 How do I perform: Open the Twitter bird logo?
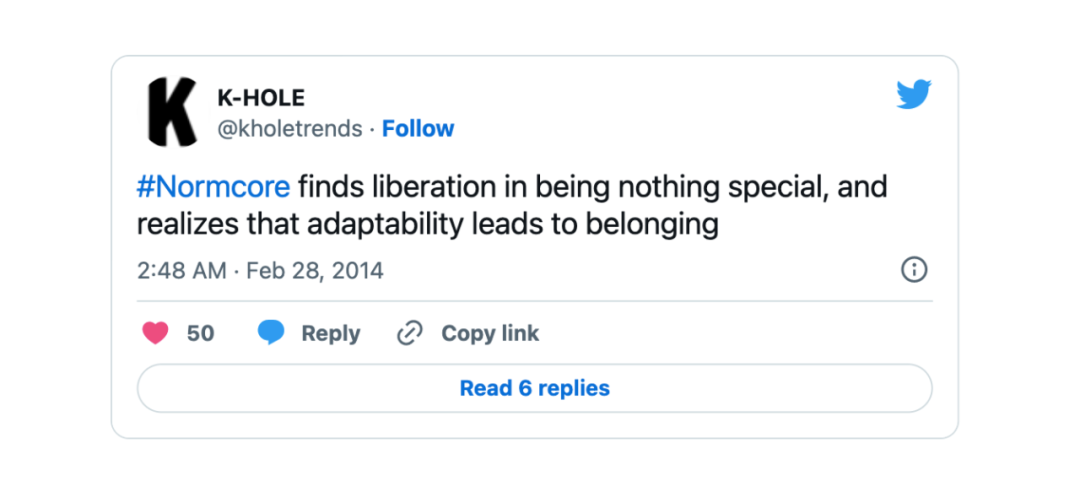click(x=913, y=94)
